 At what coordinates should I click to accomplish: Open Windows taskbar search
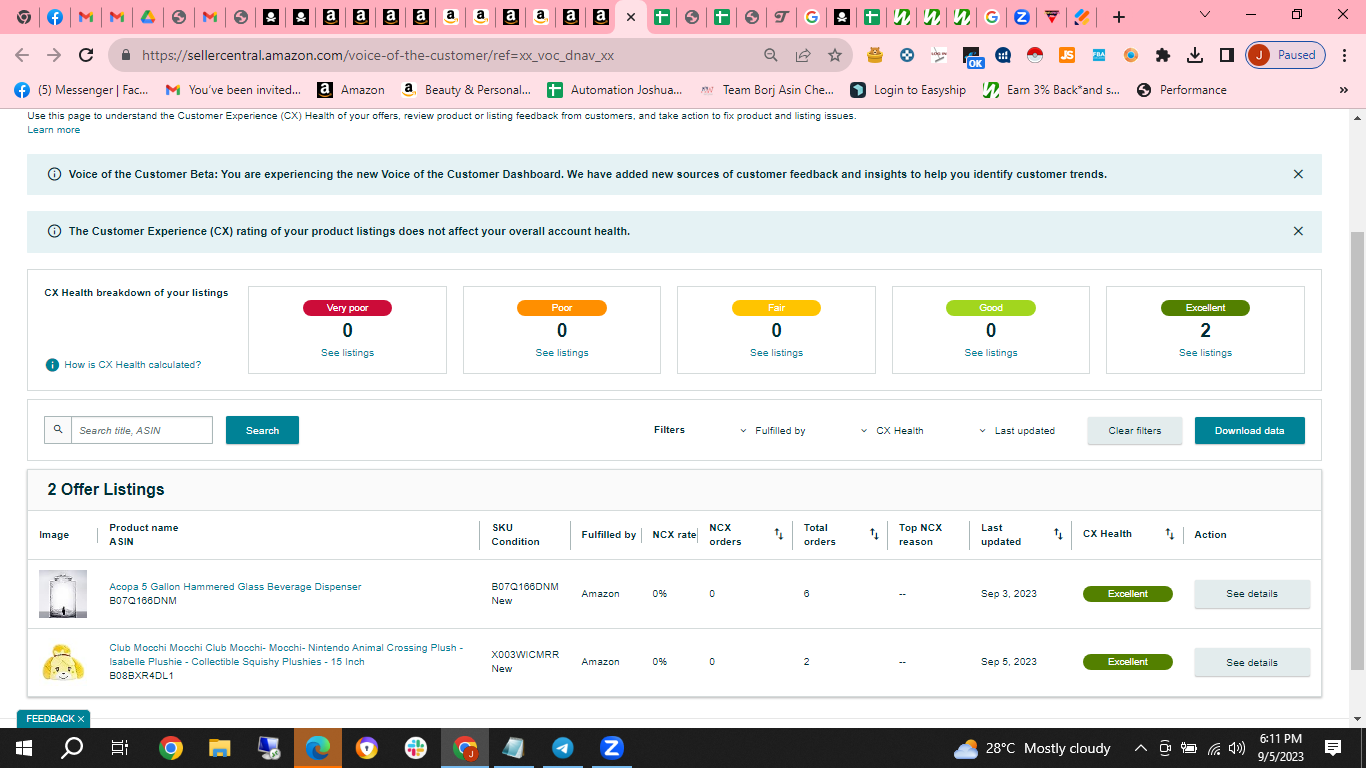72,748
